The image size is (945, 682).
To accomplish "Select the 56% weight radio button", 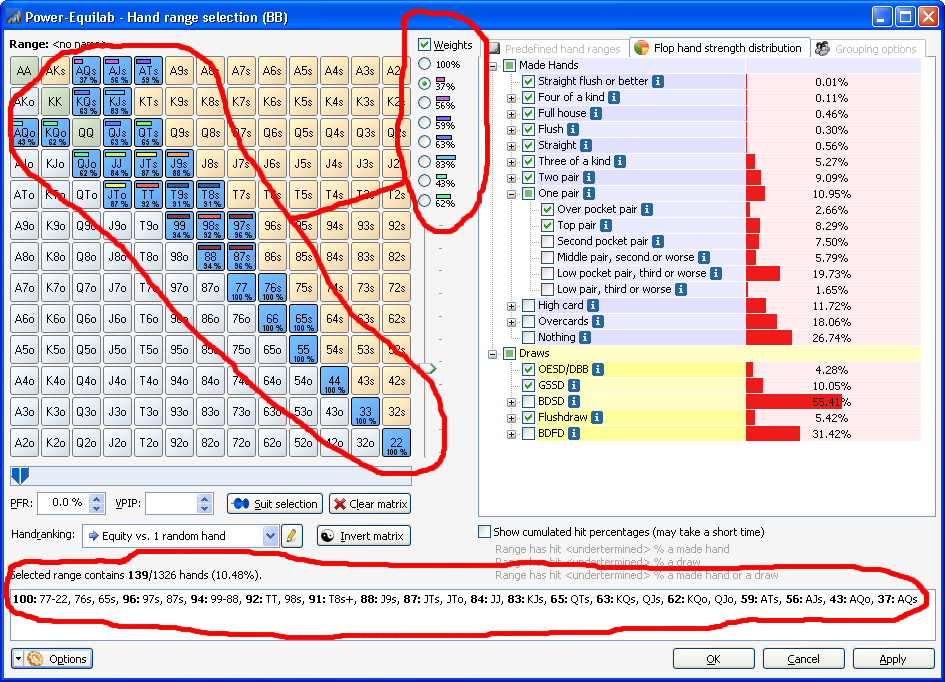I will (x=425, y=103).
